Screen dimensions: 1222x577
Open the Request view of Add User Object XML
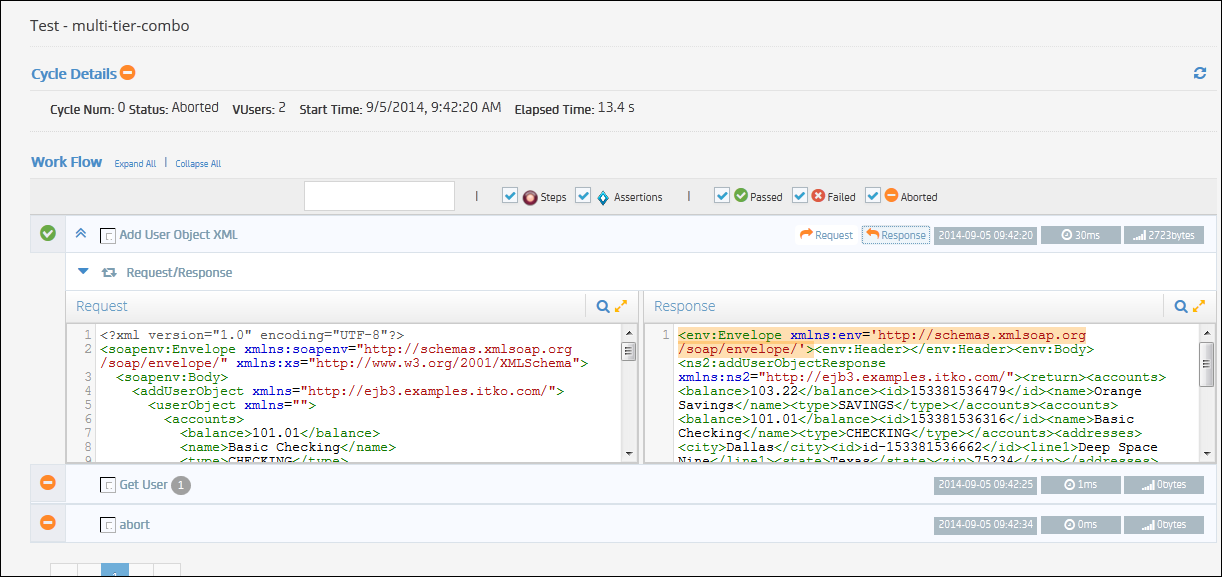[826, 234]
